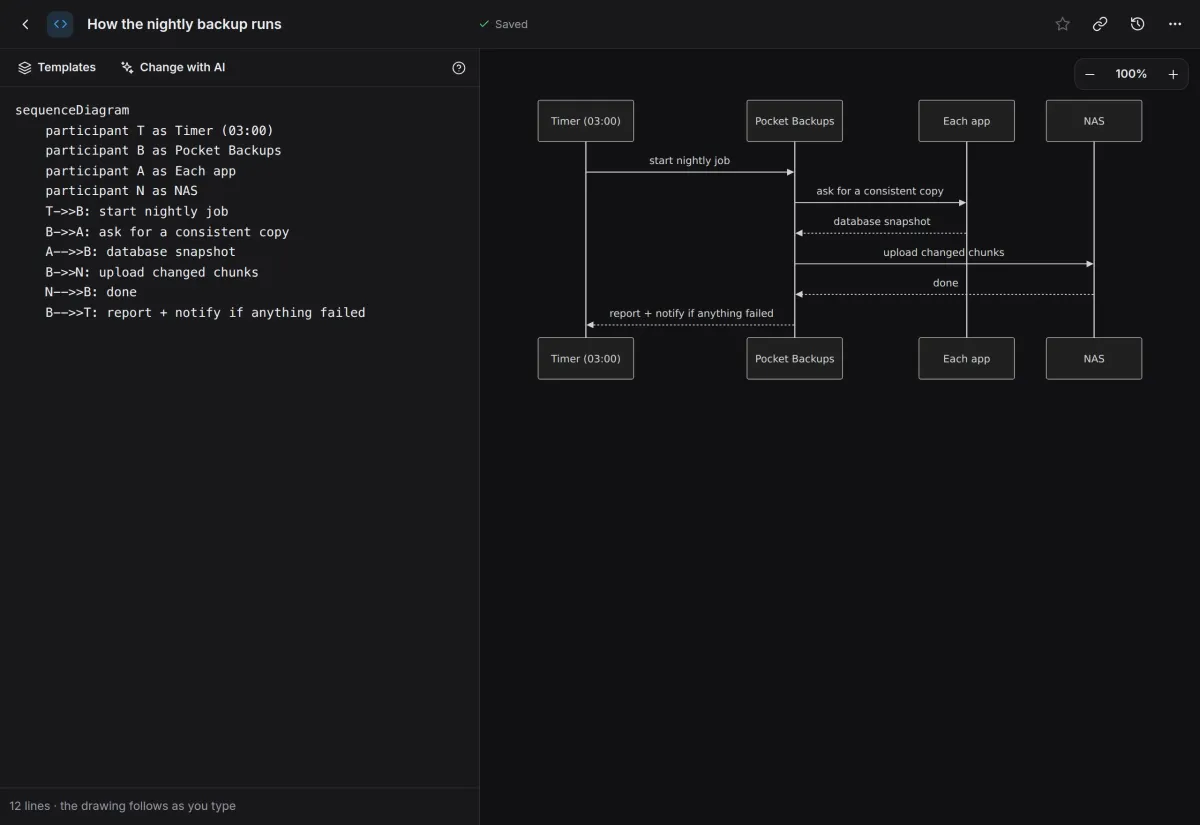Click the upload changed chunks diagram label
Viewport: 1200px width, 825px height.
(x=944, y=252)
